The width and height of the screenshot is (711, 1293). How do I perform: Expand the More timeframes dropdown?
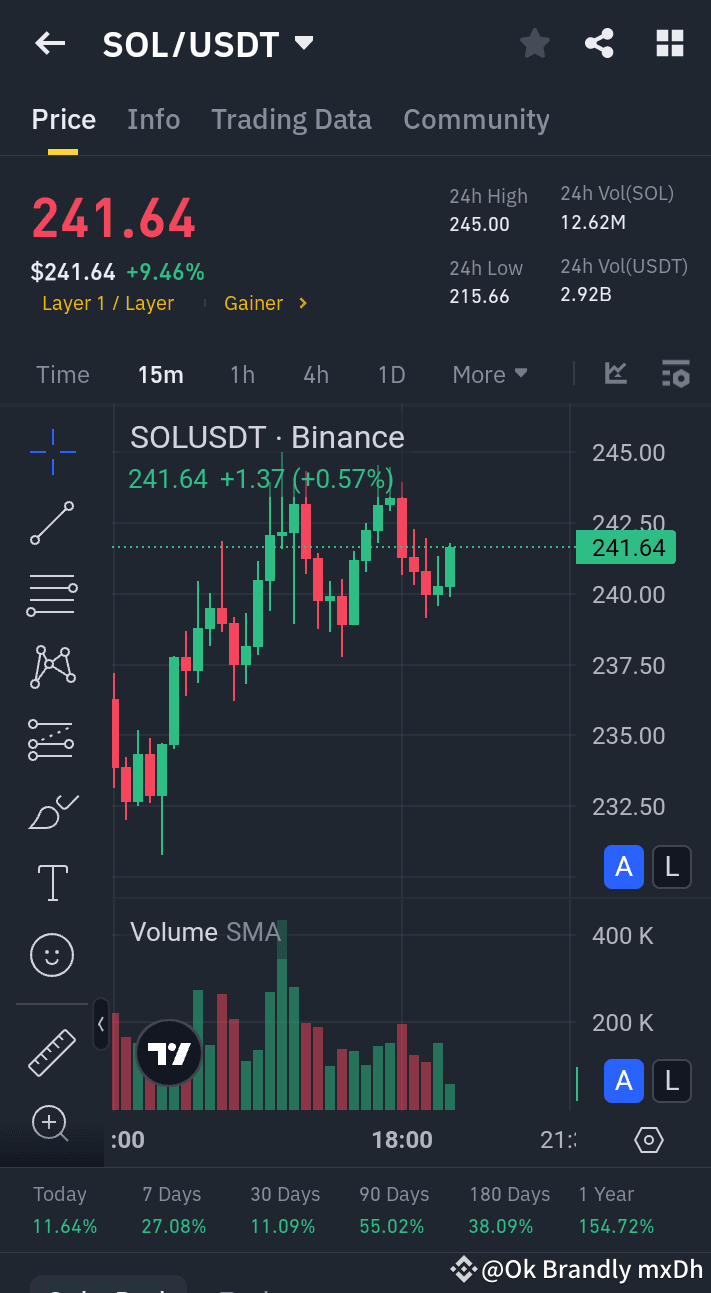(x=489, y=373)
